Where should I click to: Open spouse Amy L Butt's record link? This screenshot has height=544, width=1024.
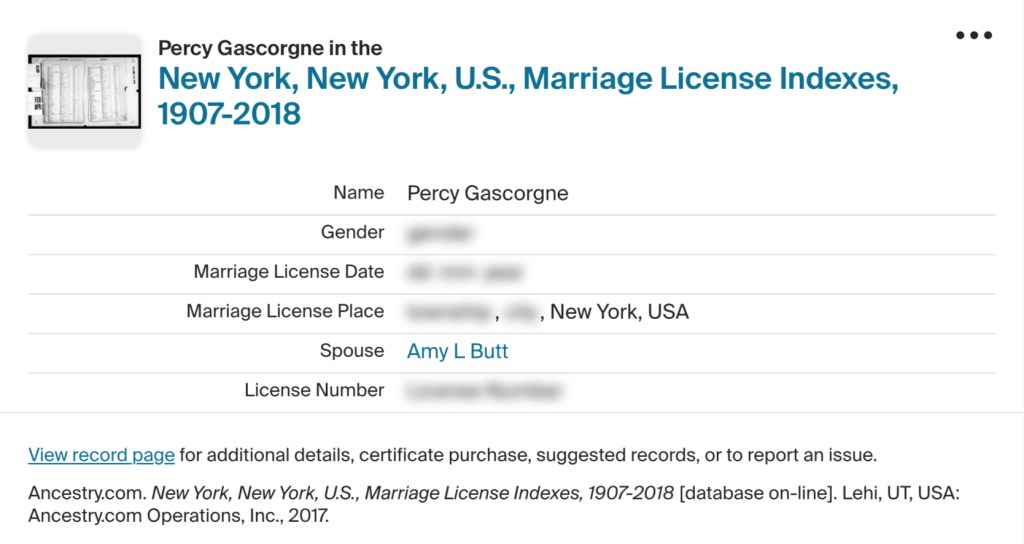coord(457,351)
